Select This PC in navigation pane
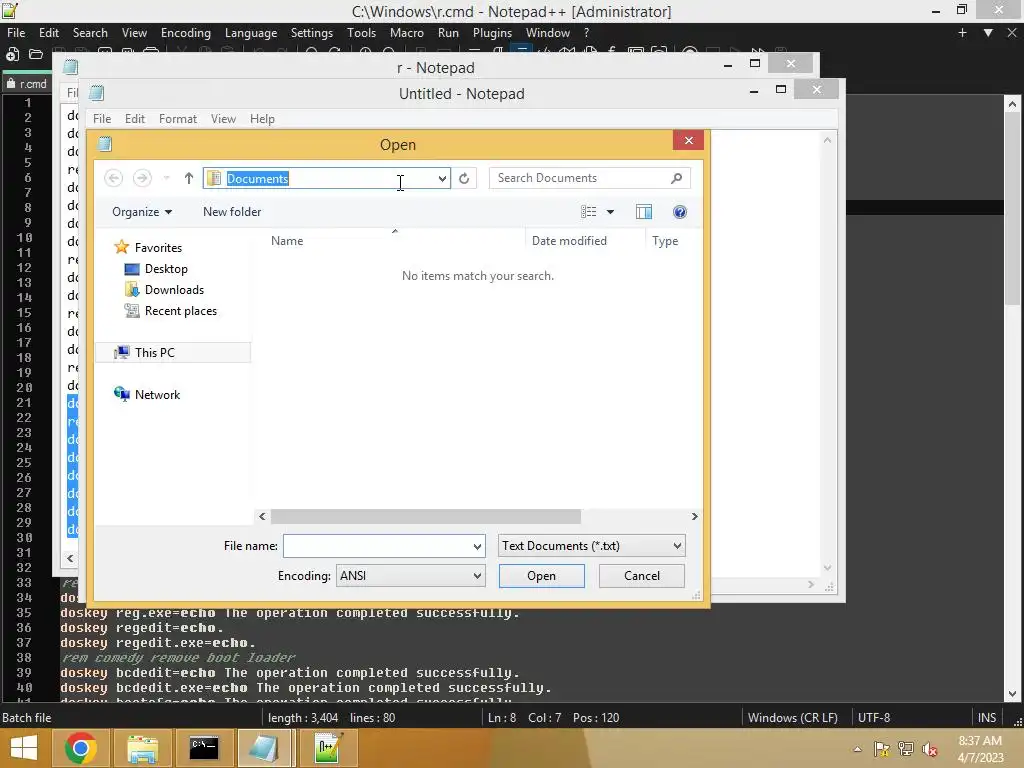This screenshot has width=1024, height=768. pos(155,353)
